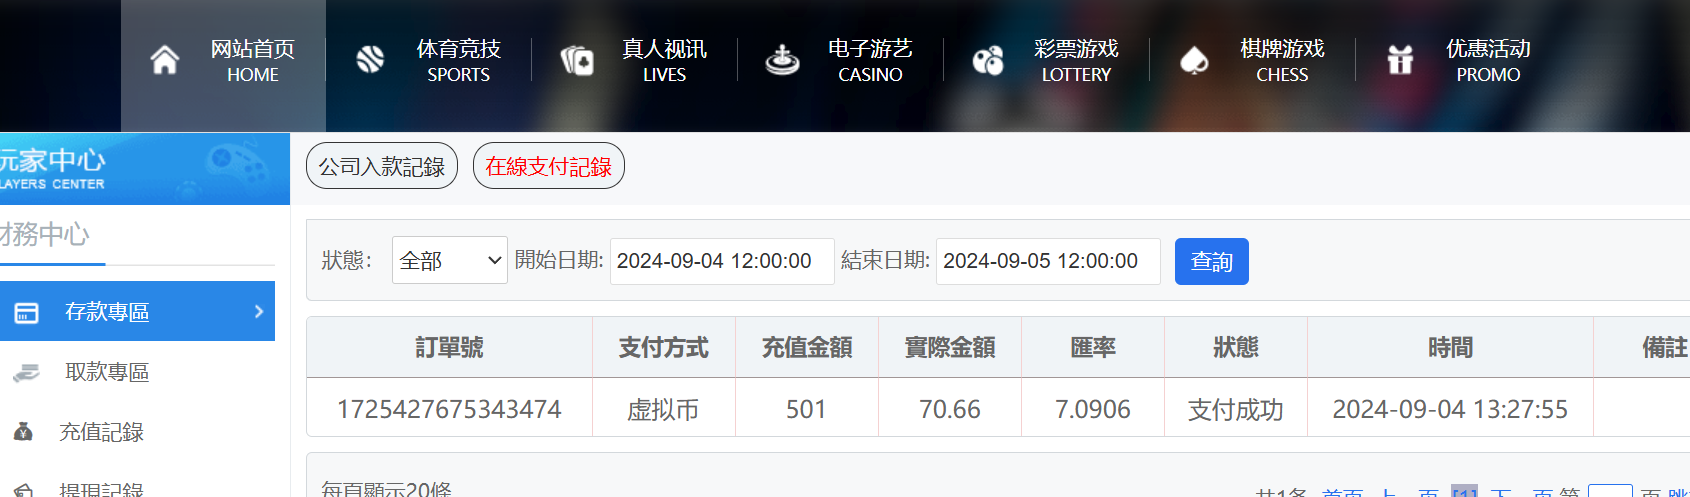Click the 開始日期 start date field

point(722,261)
